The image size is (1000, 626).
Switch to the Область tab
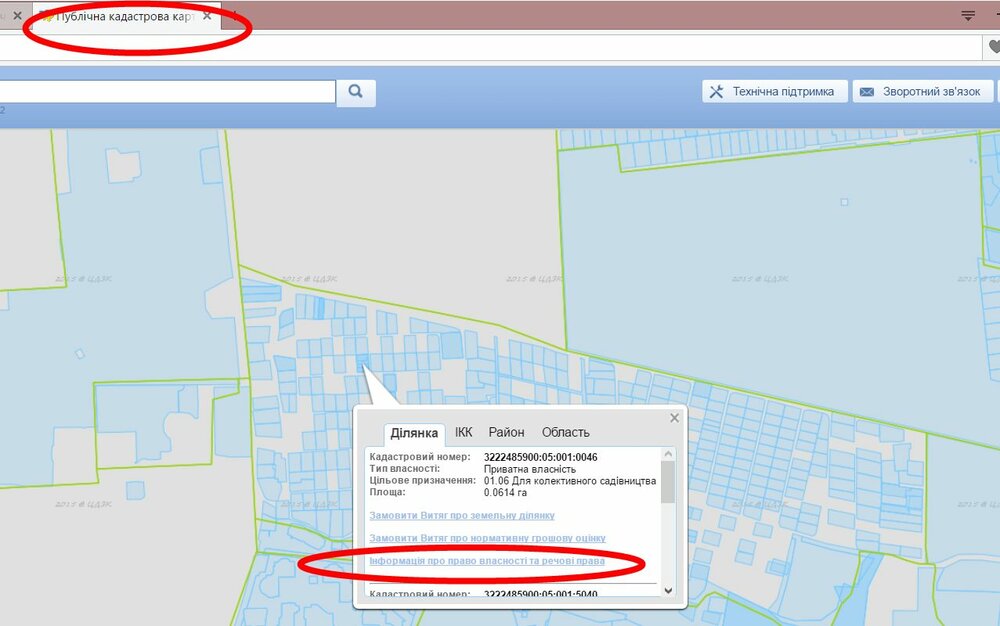point(566,432)
